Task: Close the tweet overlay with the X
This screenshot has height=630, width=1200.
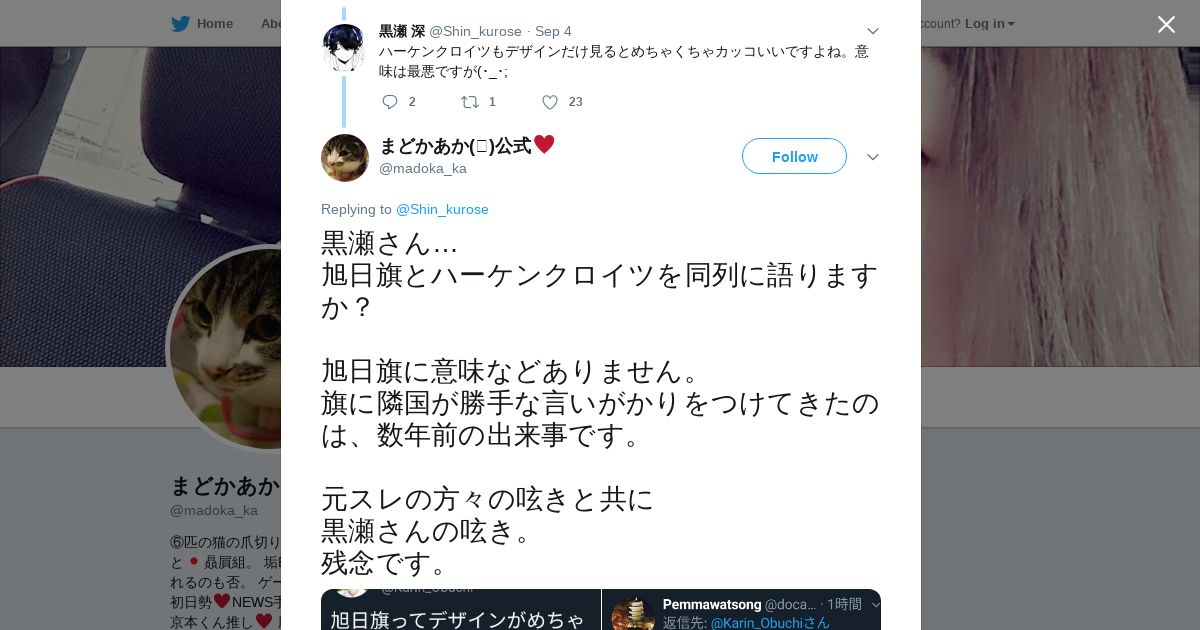Action: (1166, 24)
